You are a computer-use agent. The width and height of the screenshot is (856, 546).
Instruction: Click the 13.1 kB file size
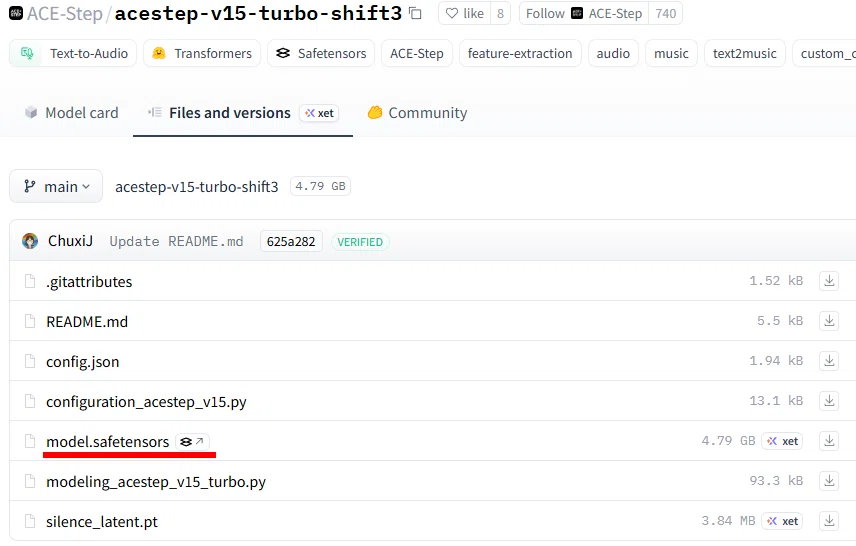pos(776,401)
